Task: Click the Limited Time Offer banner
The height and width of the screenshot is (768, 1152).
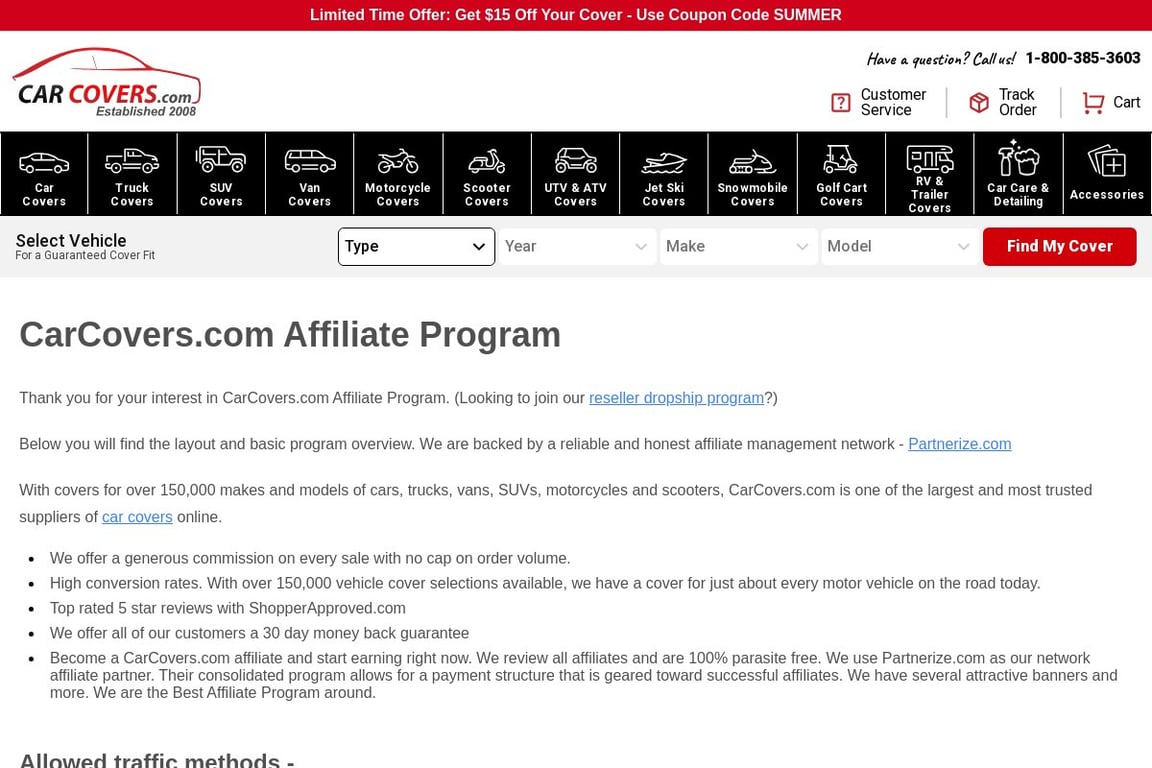Action: coord(576,15)
